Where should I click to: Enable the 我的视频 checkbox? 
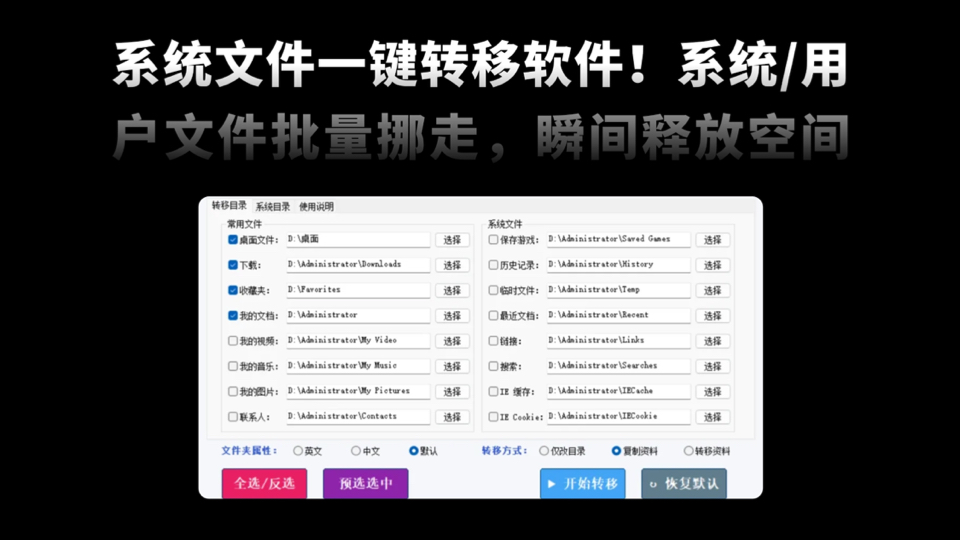pyautogui.click(x=233, y=341)
